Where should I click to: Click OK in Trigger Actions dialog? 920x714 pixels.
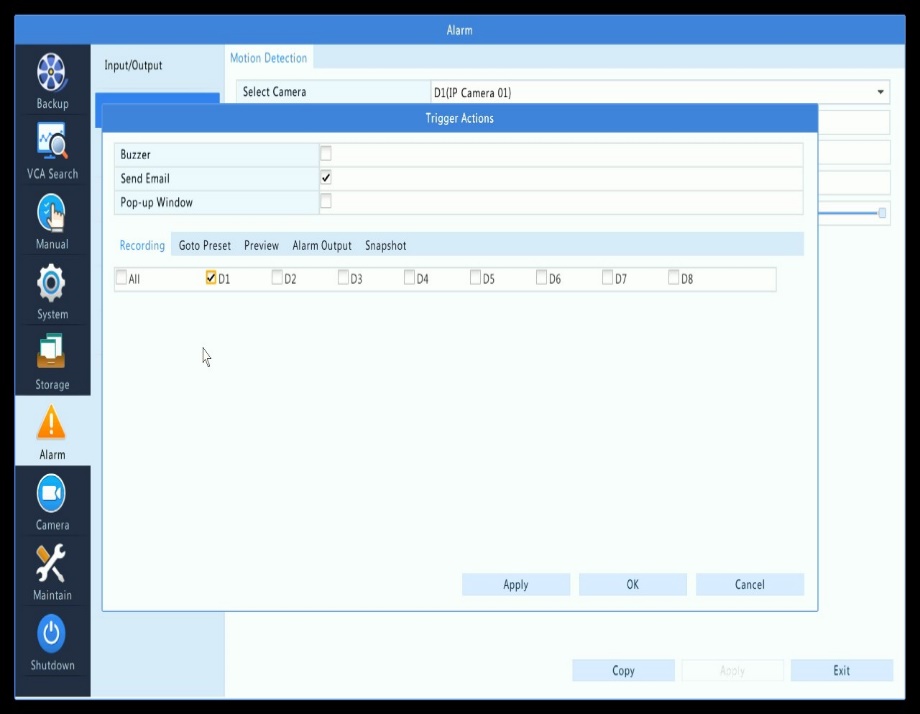click(632, 585)
